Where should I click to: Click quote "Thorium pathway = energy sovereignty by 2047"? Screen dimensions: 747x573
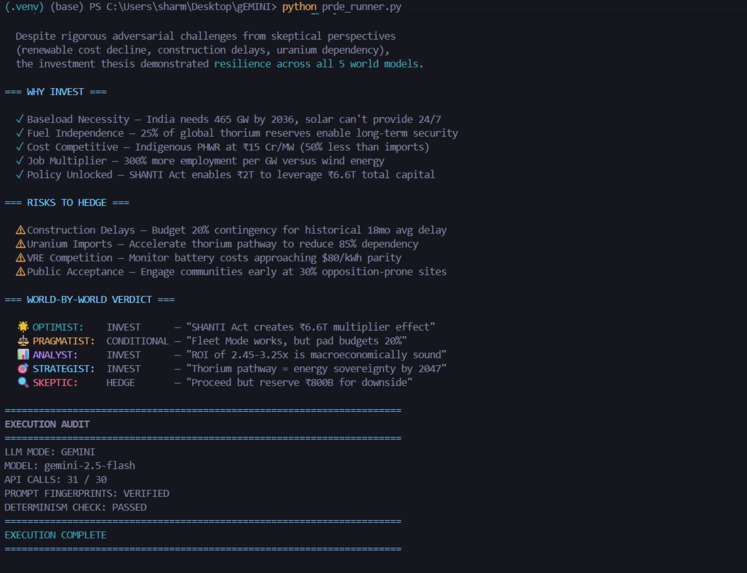pos(316,369)
